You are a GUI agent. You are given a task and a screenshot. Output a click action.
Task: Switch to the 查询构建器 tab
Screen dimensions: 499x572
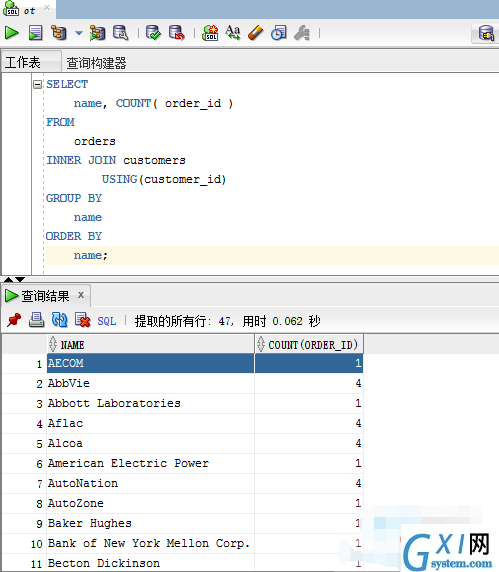(x=96, y=63)
